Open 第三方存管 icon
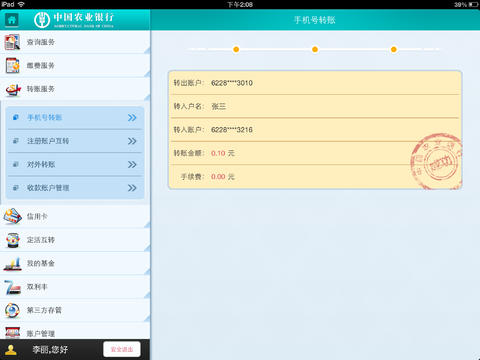480x360 pixels. [13, 310]
